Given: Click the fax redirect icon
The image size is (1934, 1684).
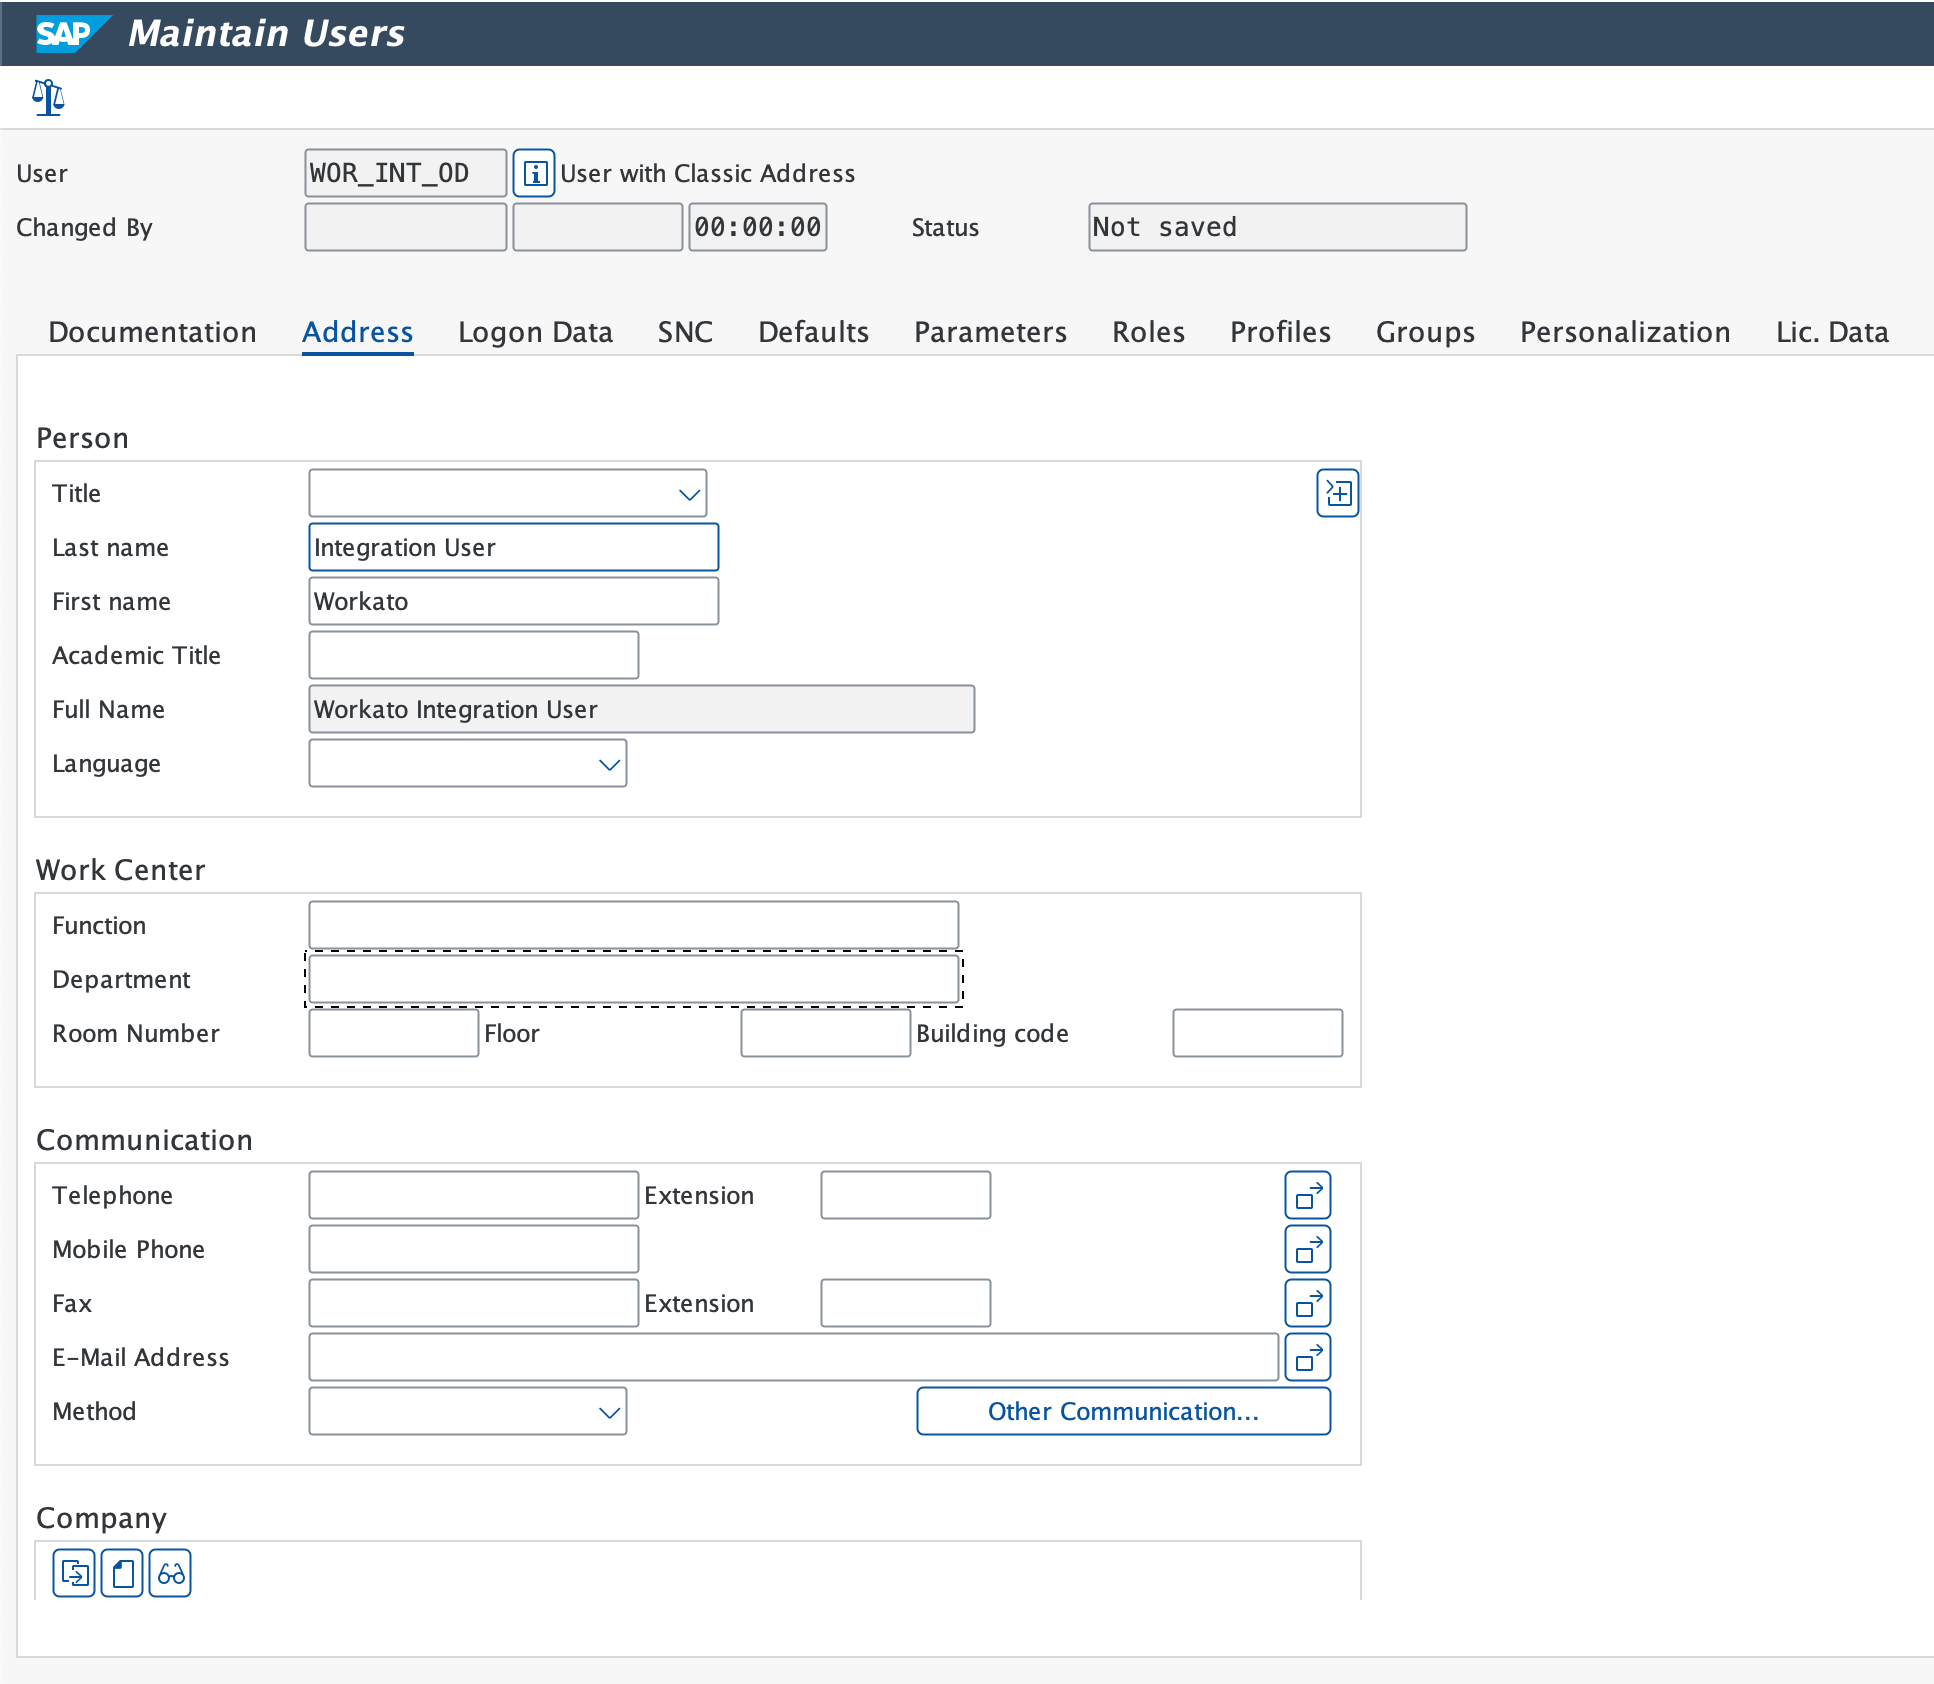Looking at the screenshot, I should pos(1309,1302).
